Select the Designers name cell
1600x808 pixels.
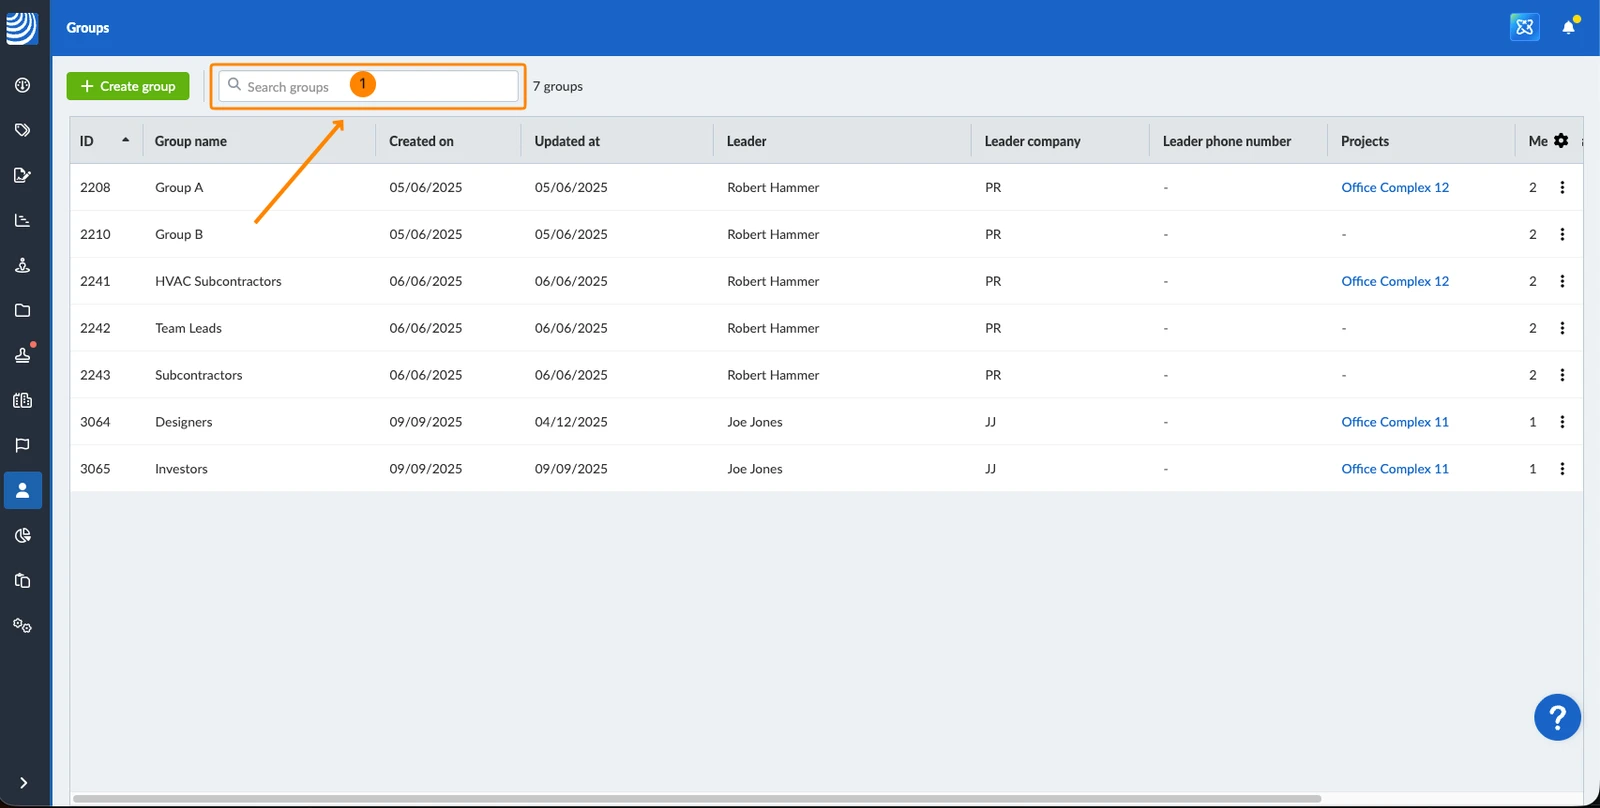(x=184, y=422)
